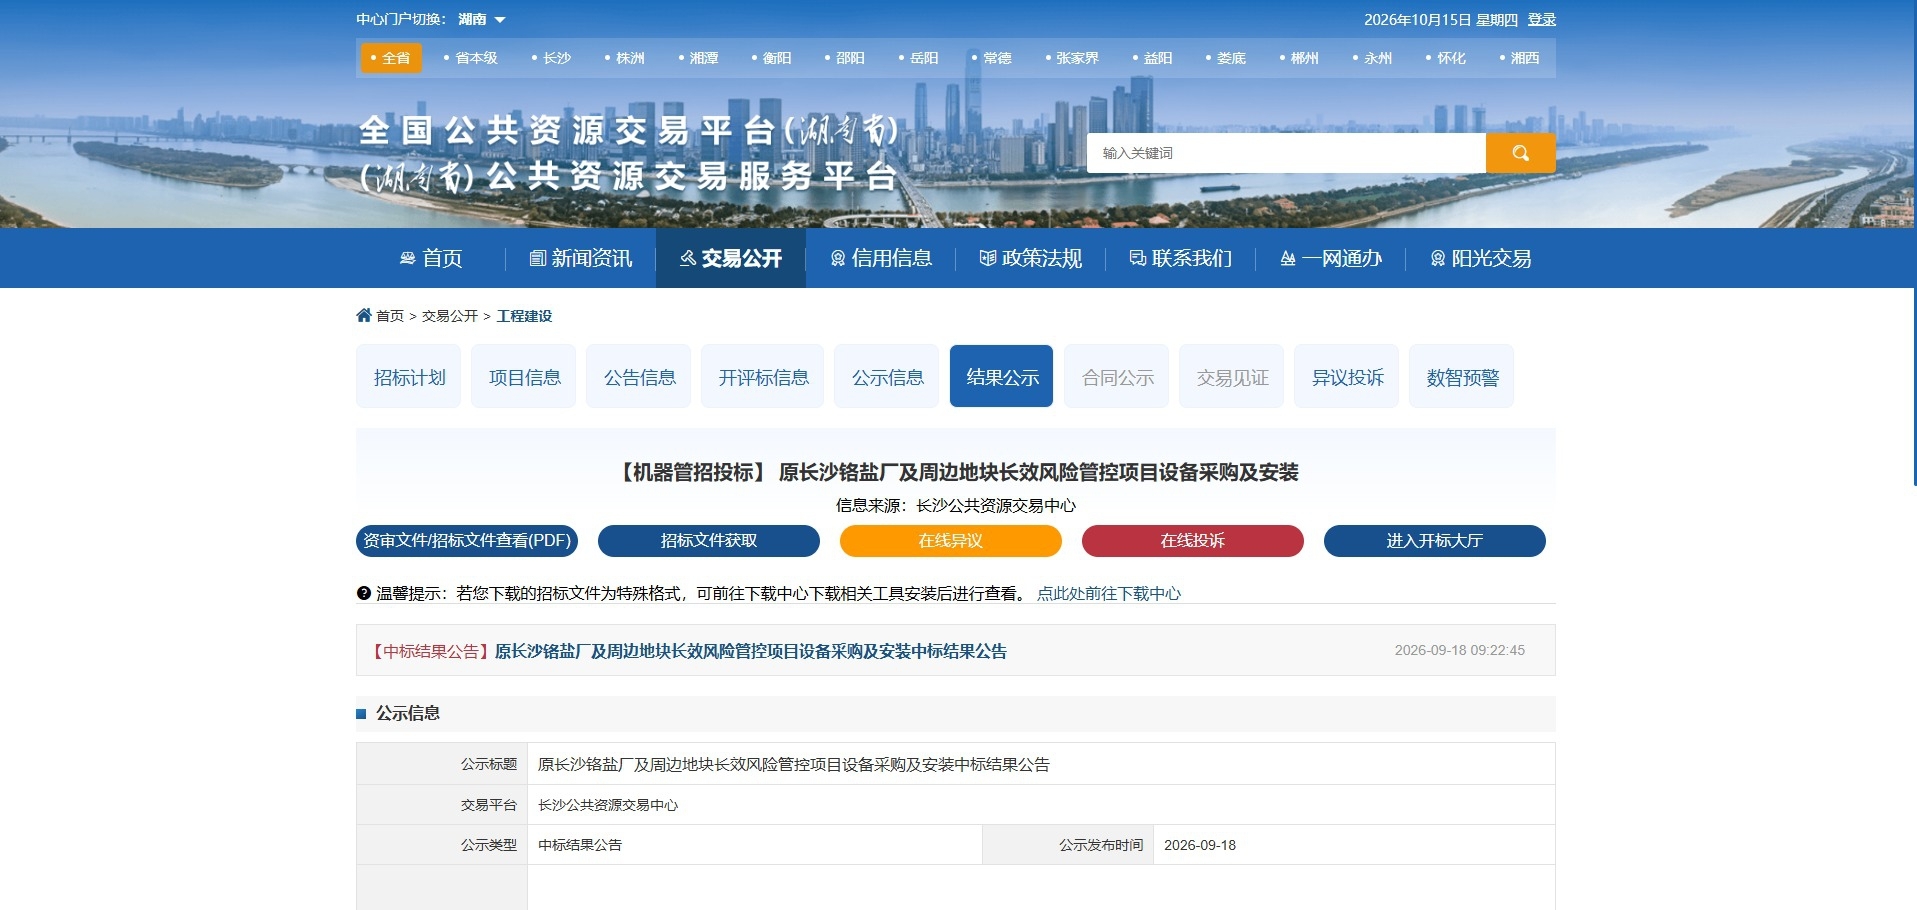Open the 交易公开 main menu item
This screenshot has height=910, width=1917.
coord(731,258)
